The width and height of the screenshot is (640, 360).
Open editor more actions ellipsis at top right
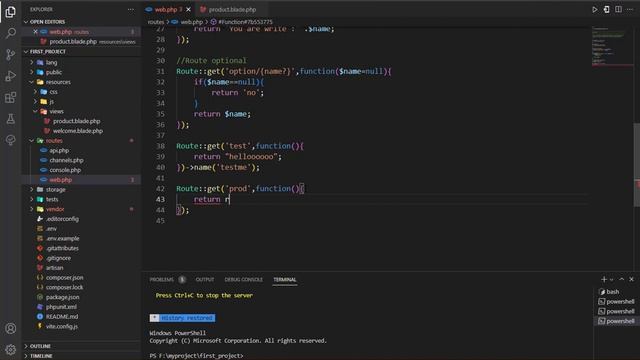coord(630,9)
